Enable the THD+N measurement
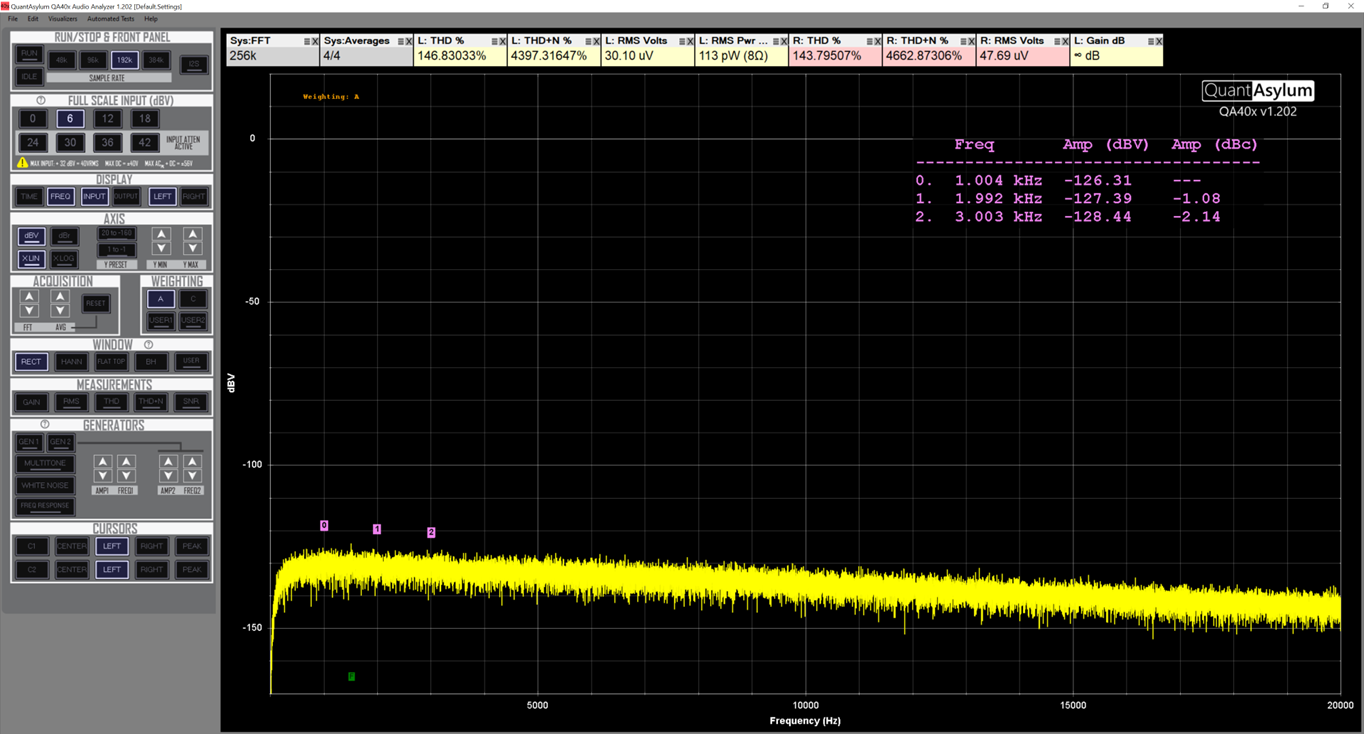This screenshot has width=1364, height=734. pyautogui.click(x=151, y=402)
